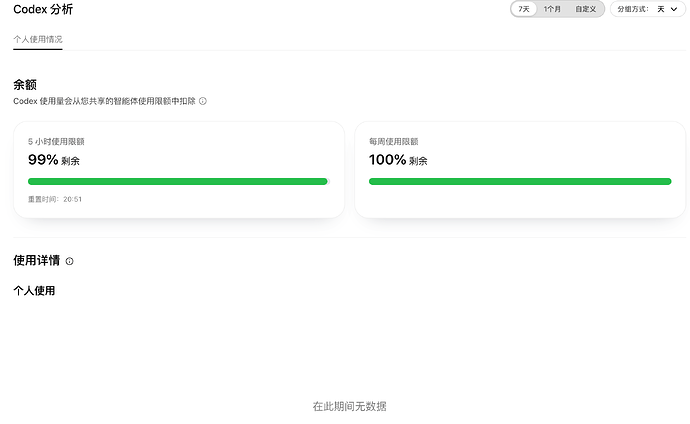690x424 pixels.
Task: Click the 5 小时使用限额 progress bar
Action: (179, 182)
